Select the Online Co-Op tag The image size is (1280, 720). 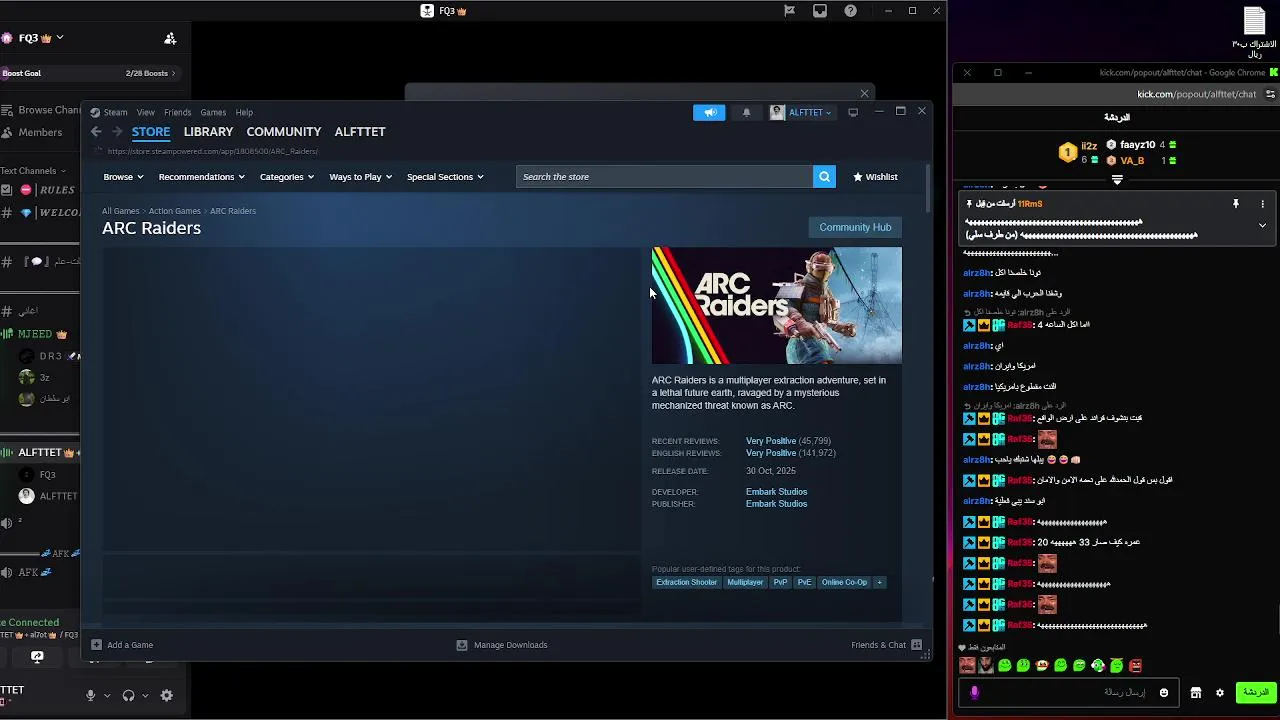[844, 582]
